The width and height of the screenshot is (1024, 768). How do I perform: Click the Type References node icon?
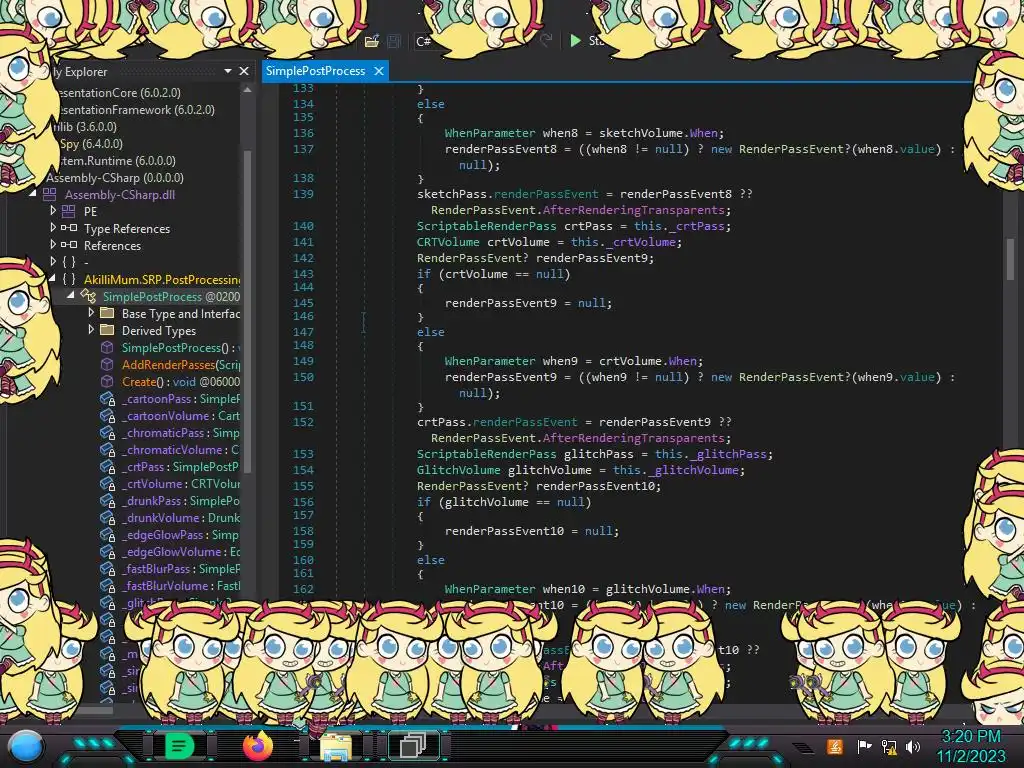click(69, 228)
